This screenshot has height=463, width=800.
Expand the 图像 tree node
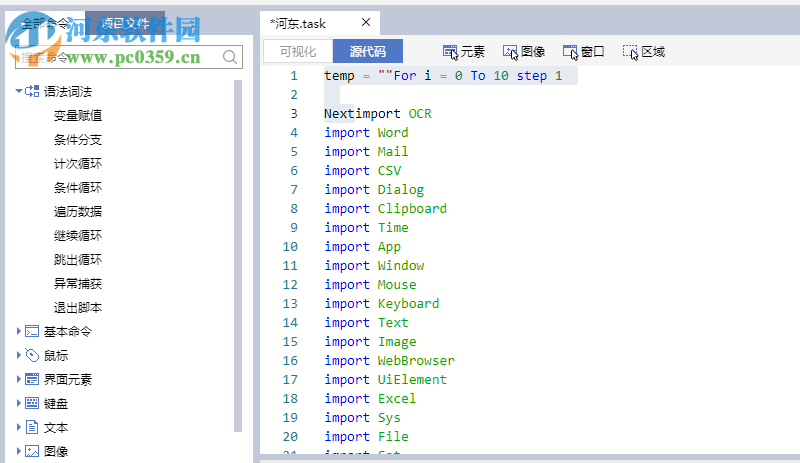tap(19, 451)
